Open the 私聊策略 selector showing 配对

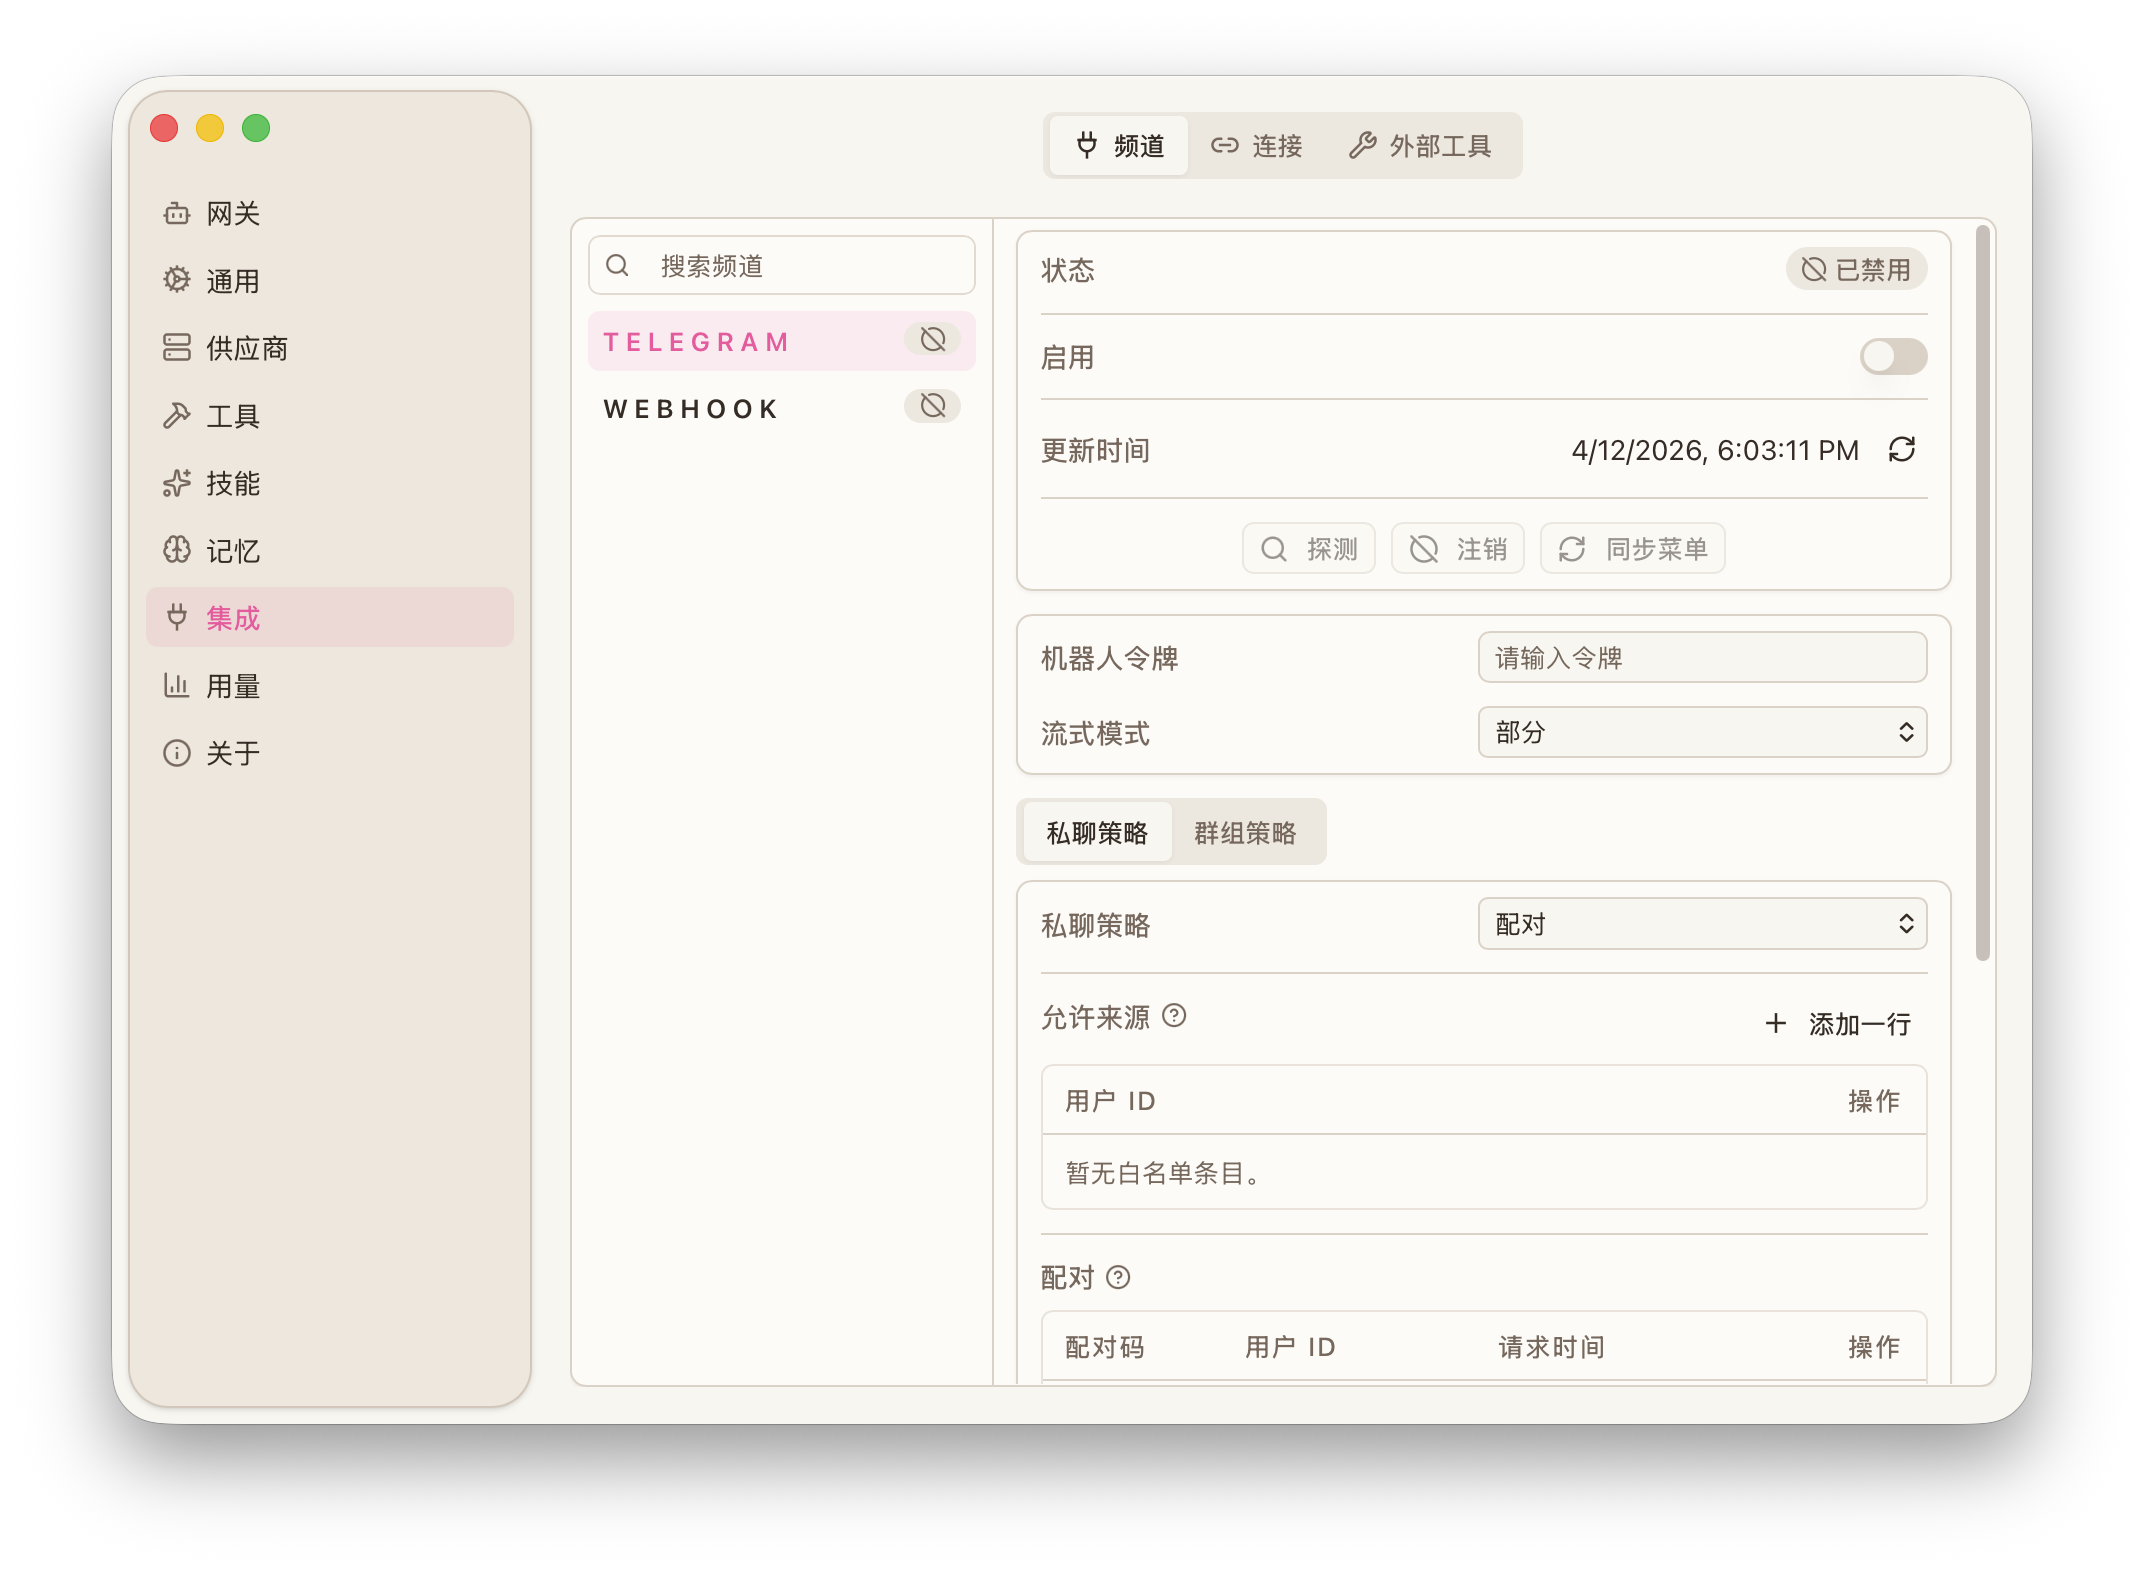coord(1702,924)
